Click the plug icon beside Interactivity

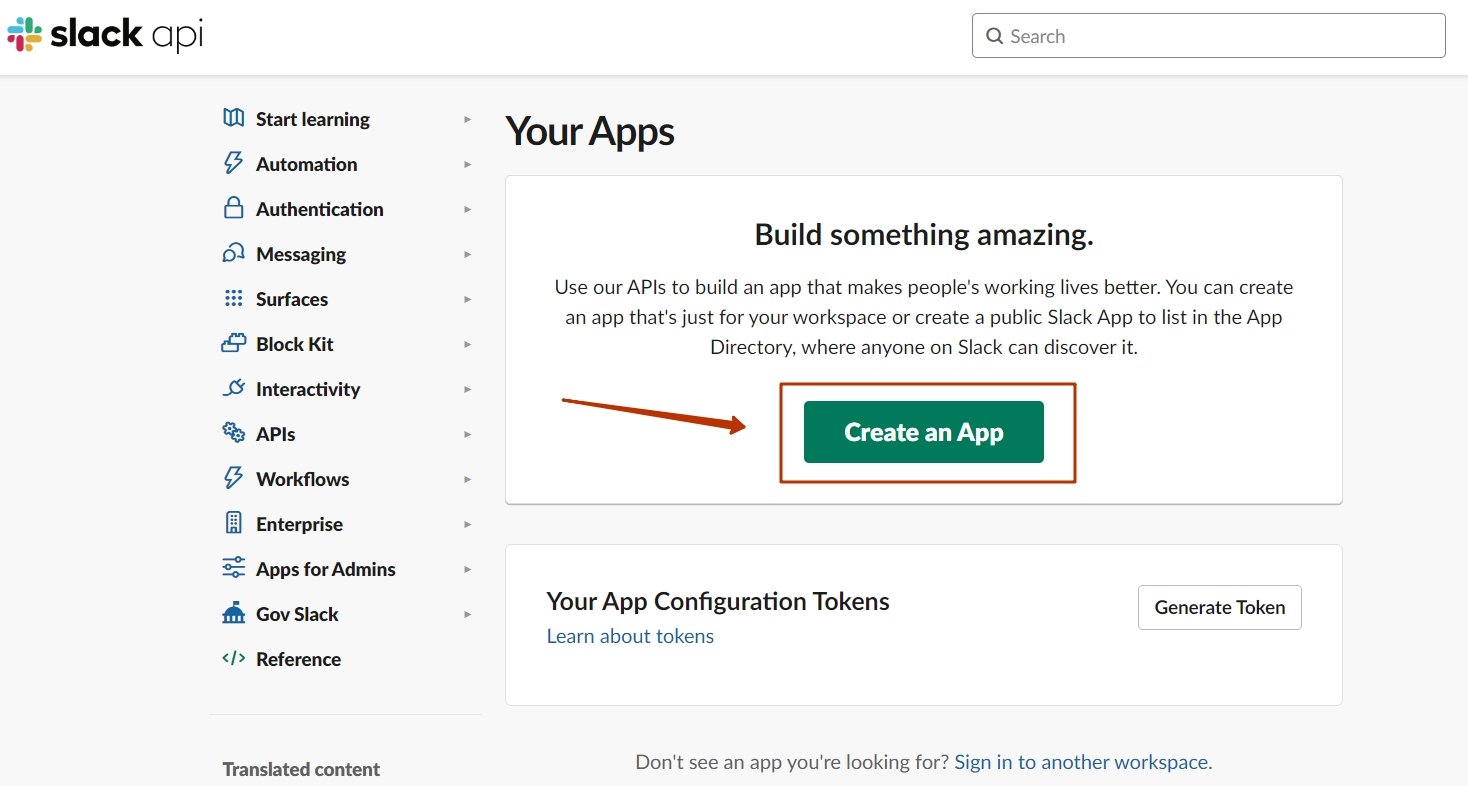(233, 389)
